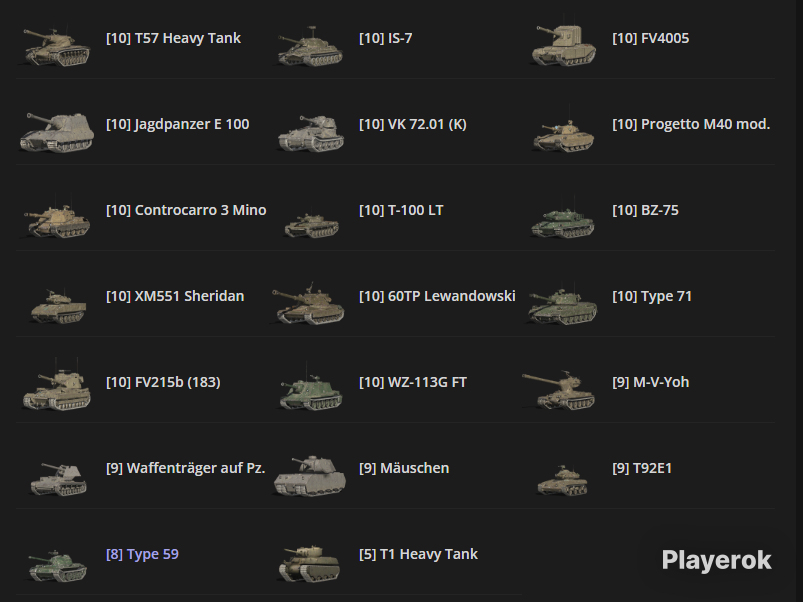The image size is (803, 602).
Task: Select the IS-7 tank image
Action: click(x=310, y=48)
